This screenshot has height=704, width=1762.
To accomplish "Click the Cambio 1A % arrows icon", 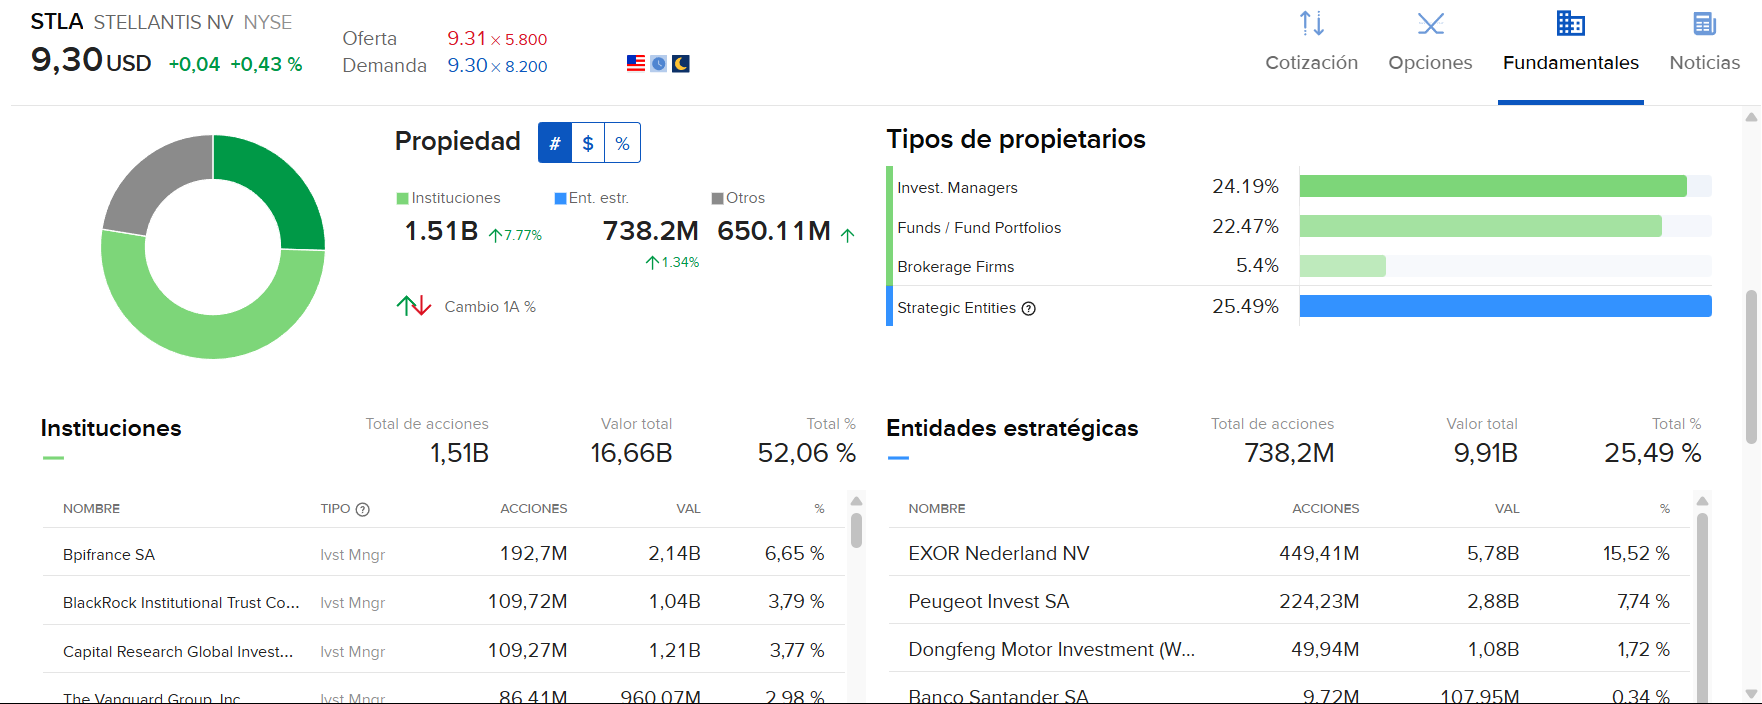I will point(414,306).
